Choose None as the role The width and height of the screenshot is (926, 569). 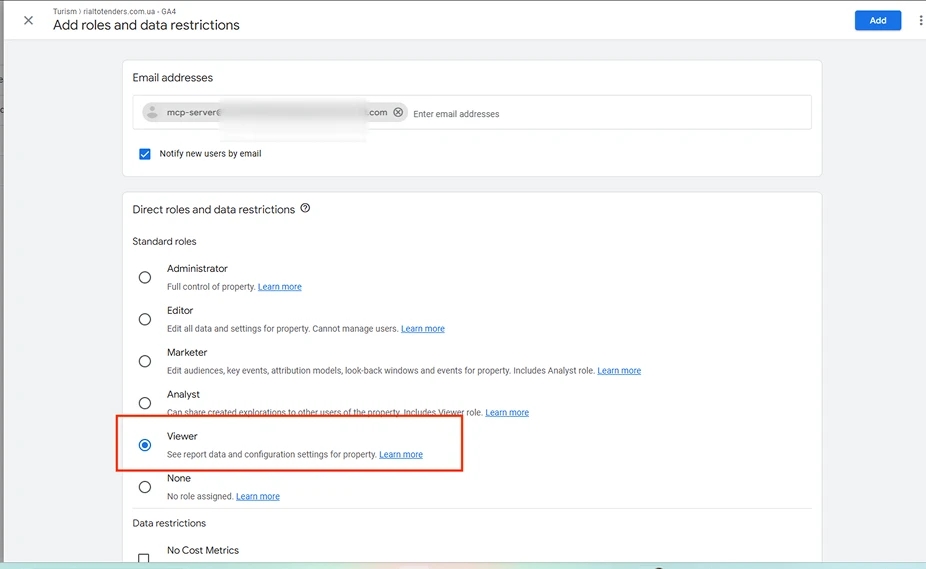pos(145,487)
